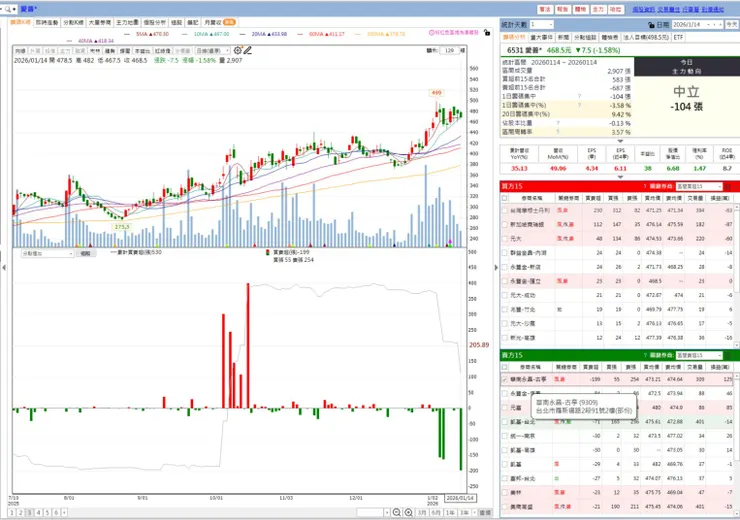Expand arrow below the statistics summary

point(620,141)
